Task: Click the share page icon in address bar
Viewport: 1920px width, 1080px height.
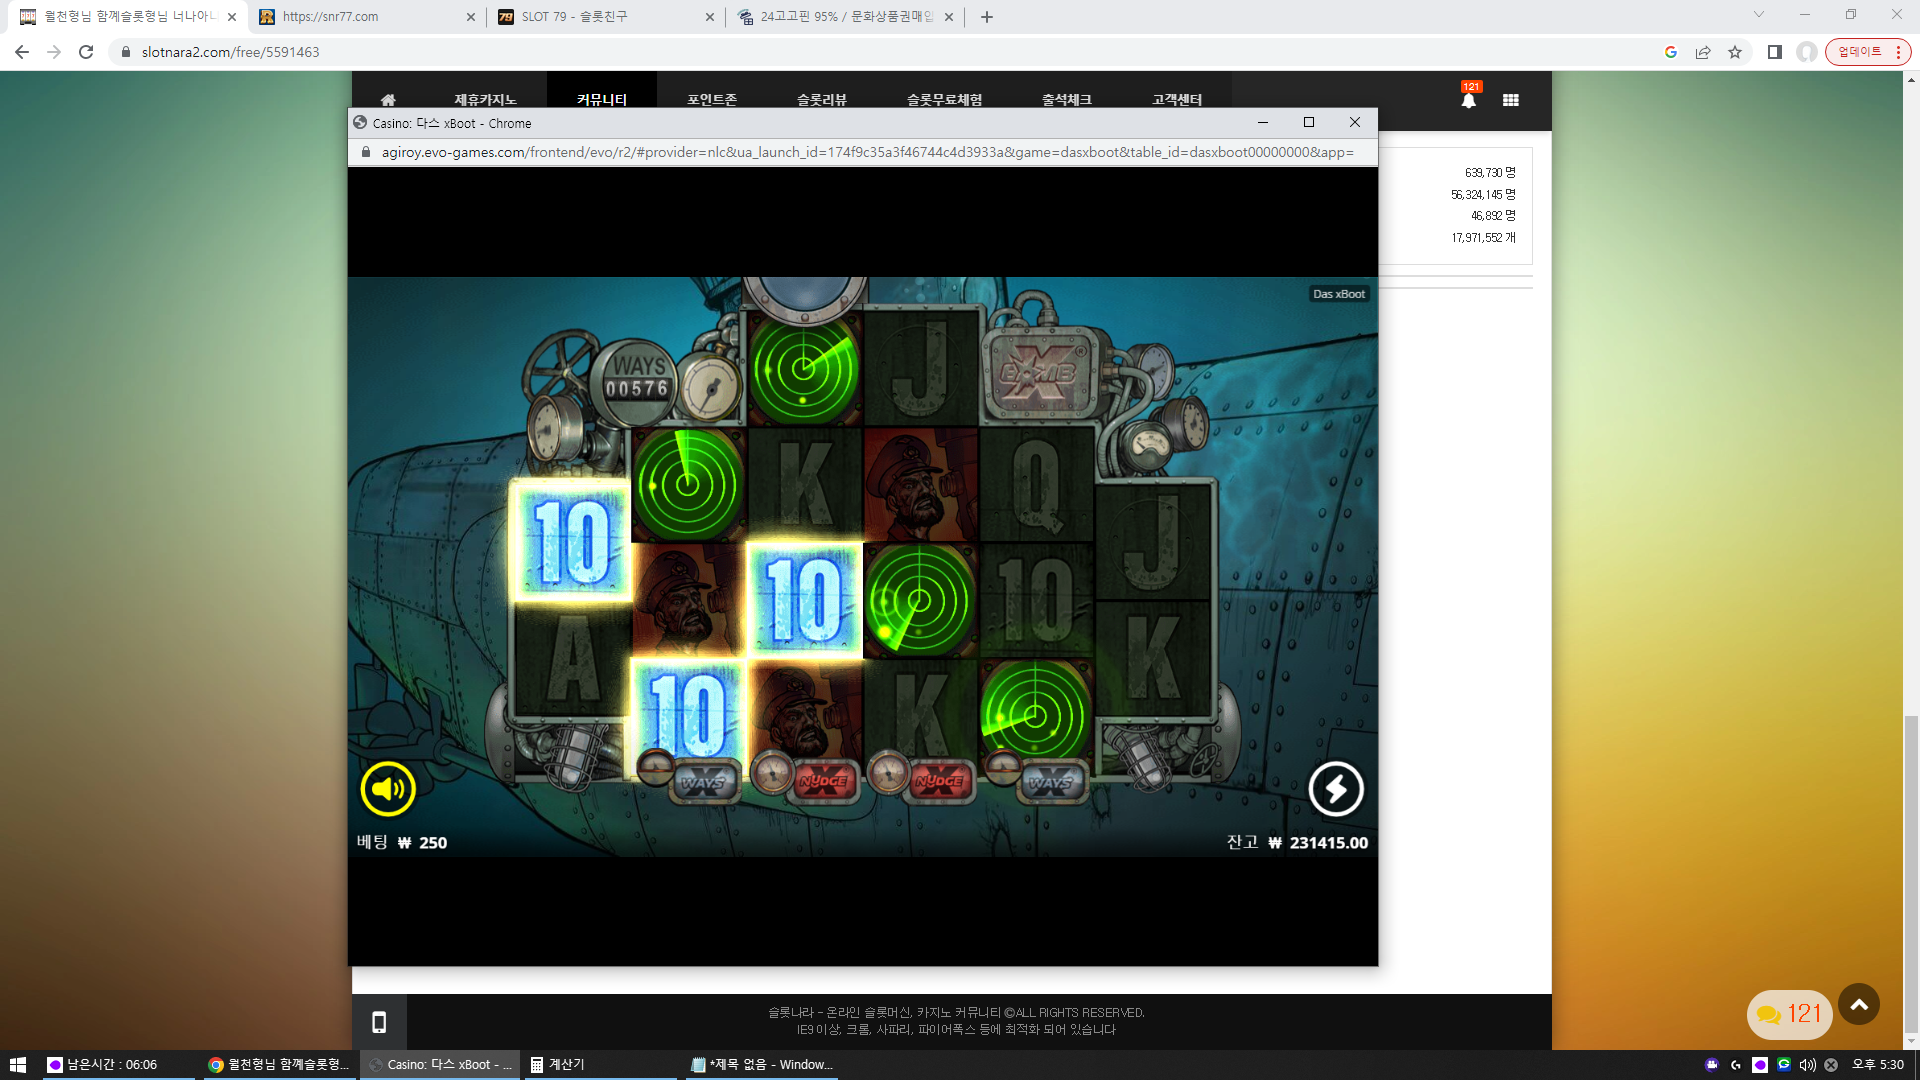Action: (x=1703, y=52)
